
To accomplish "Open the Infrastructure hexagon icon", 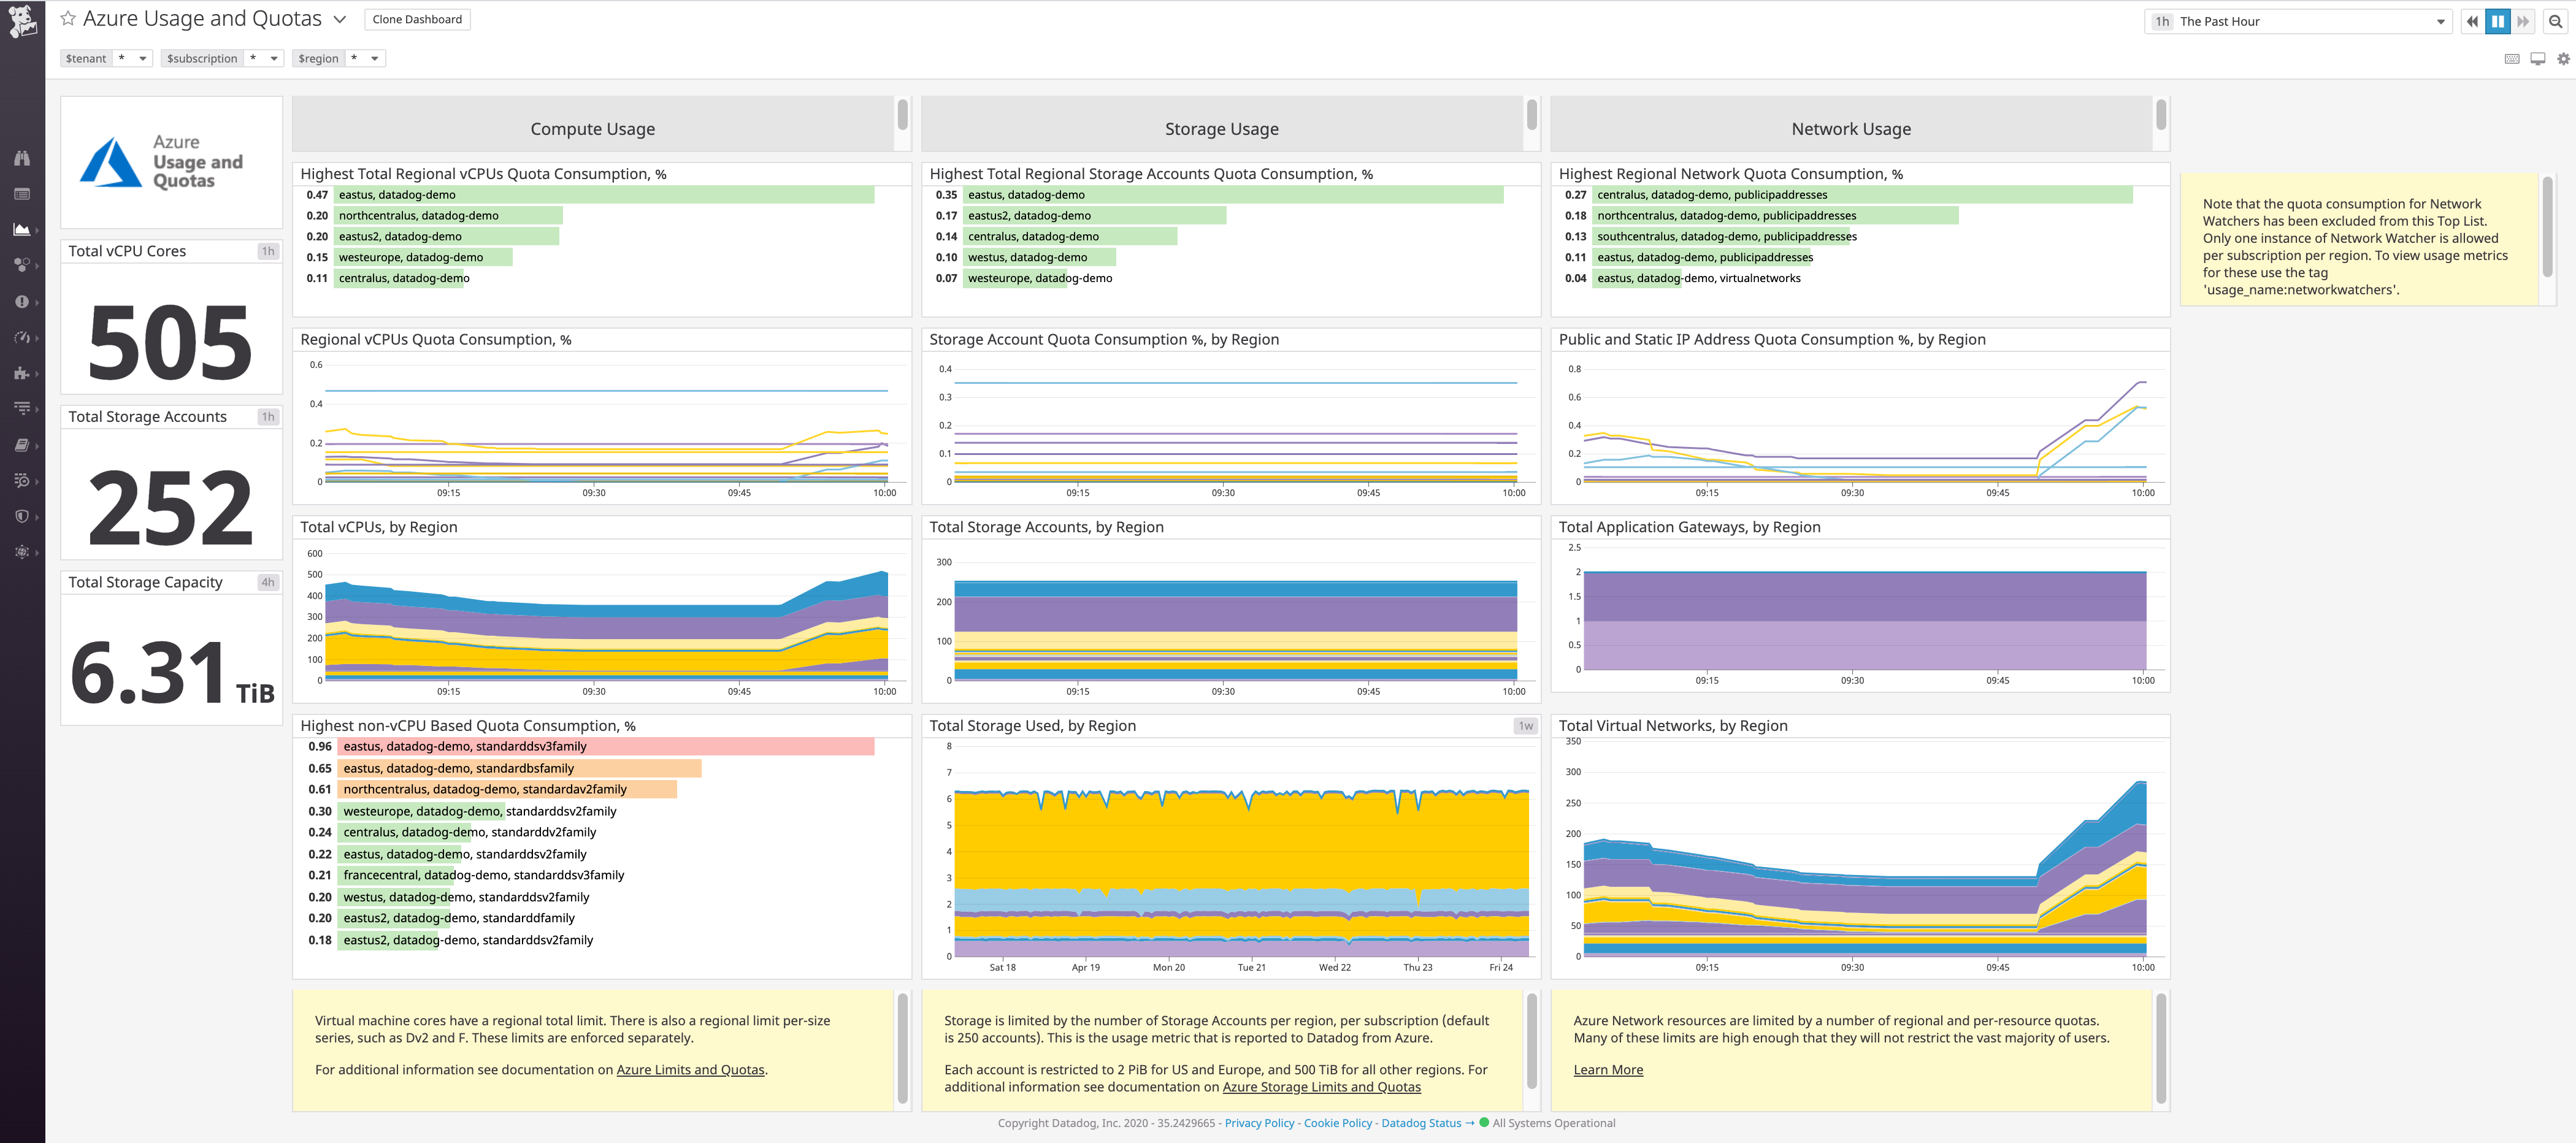I will click(x=22, y=265).
